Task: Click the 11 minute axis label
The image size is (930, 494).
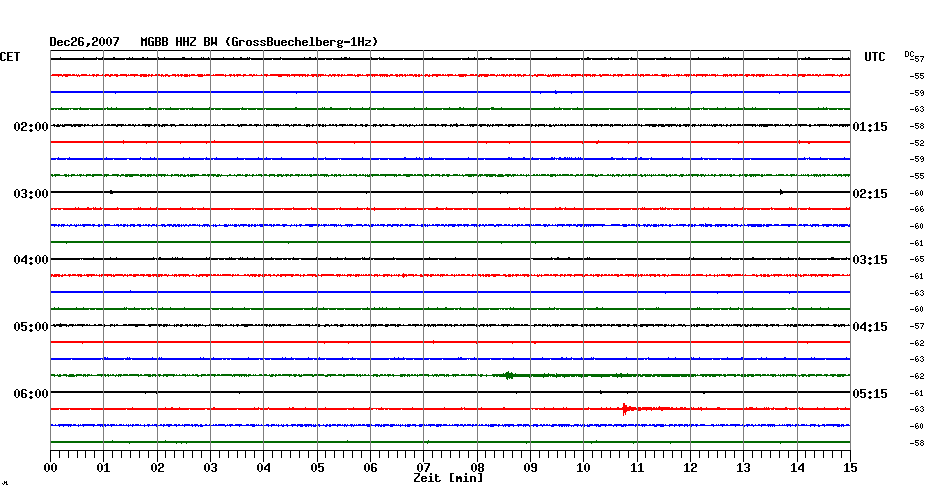Action: coord(637,468)
